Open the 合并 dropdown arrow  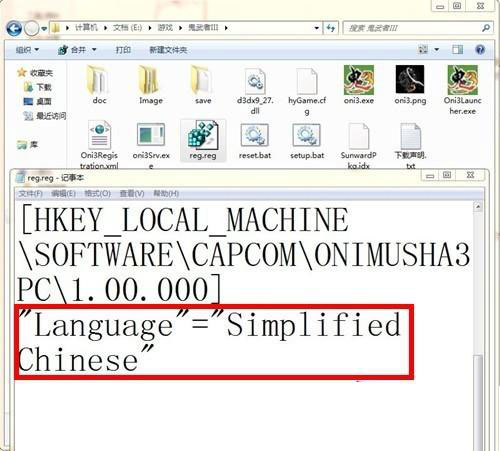tap(94, 50)
